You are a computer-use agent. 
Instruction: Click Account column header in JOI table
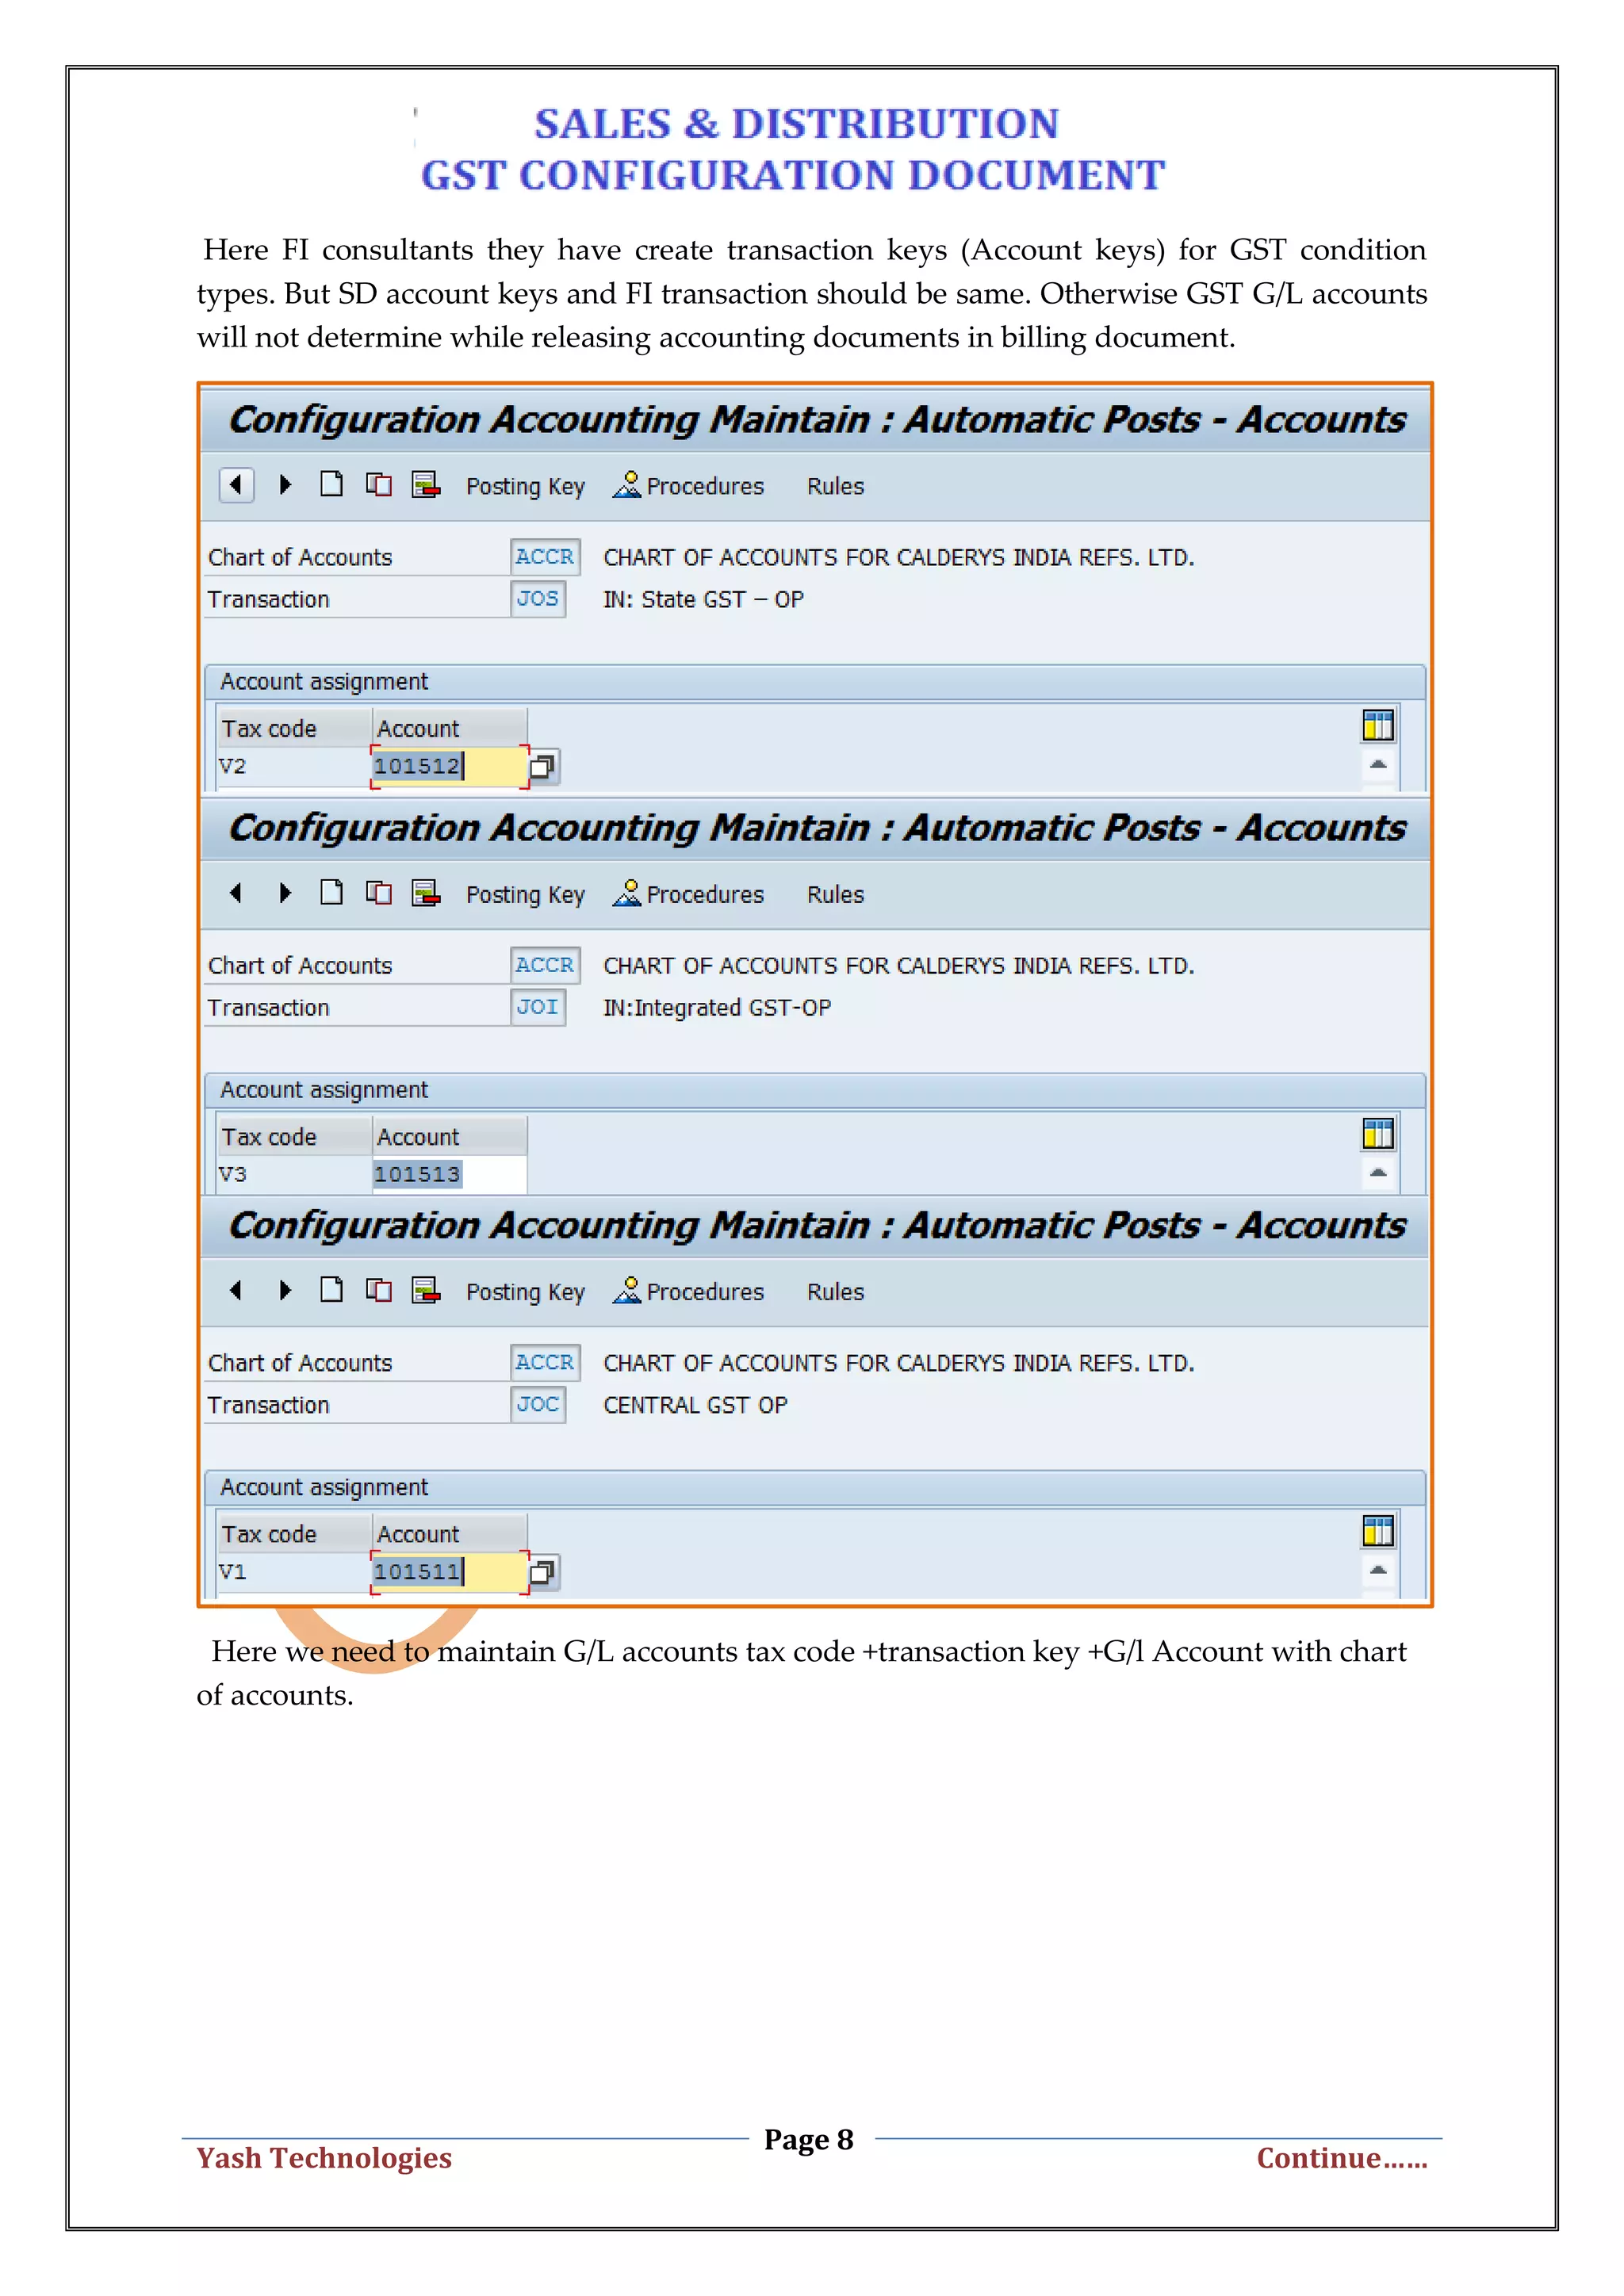point(449,1136)
